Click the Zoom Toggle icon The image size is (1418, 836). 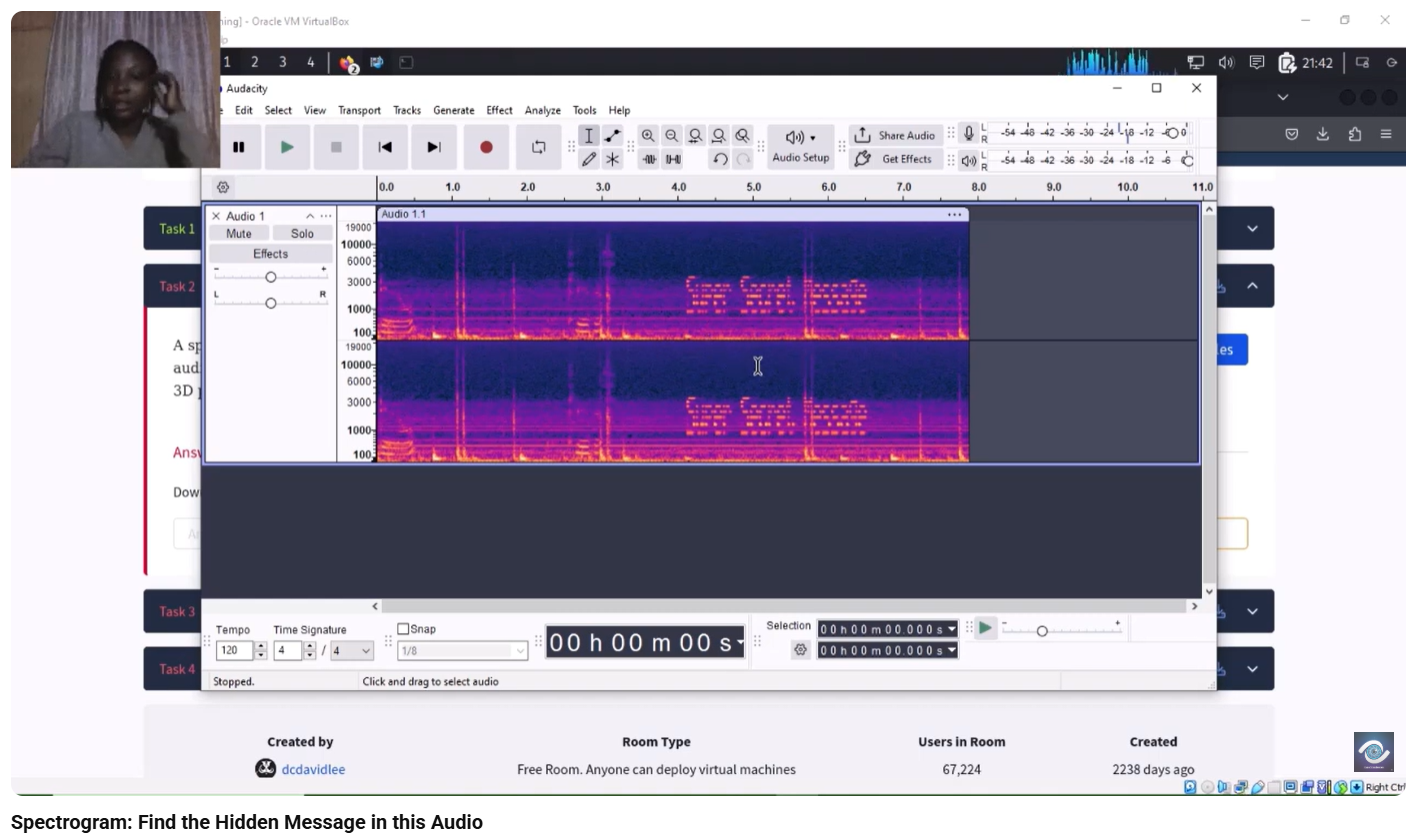[x=742, y=136]
